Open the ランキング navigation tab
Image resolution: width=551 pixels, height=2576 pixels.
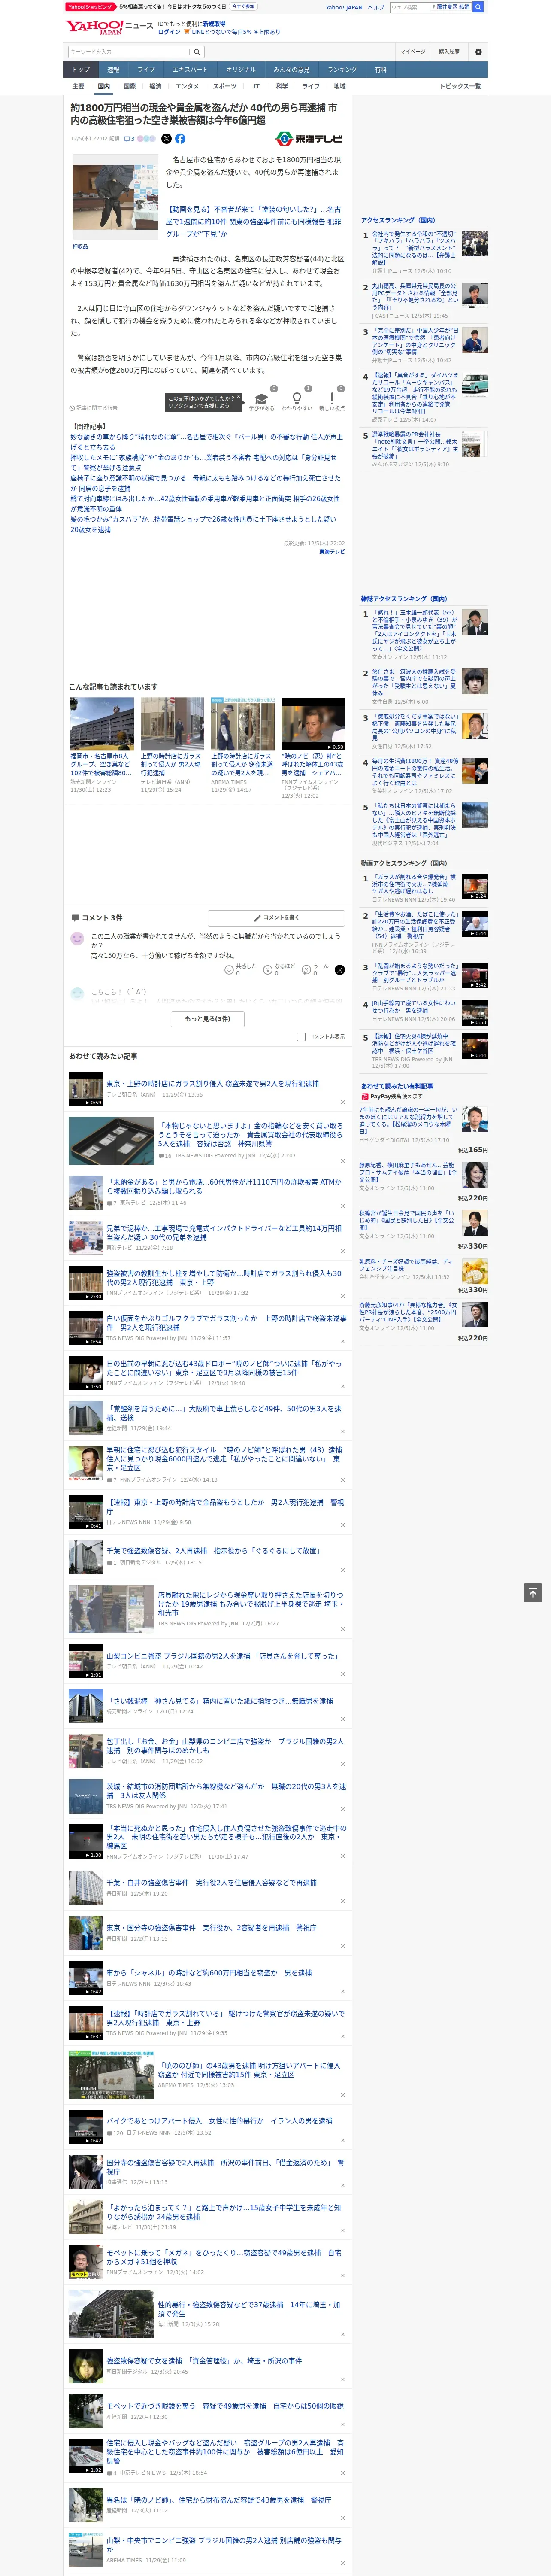pos(342,70)
